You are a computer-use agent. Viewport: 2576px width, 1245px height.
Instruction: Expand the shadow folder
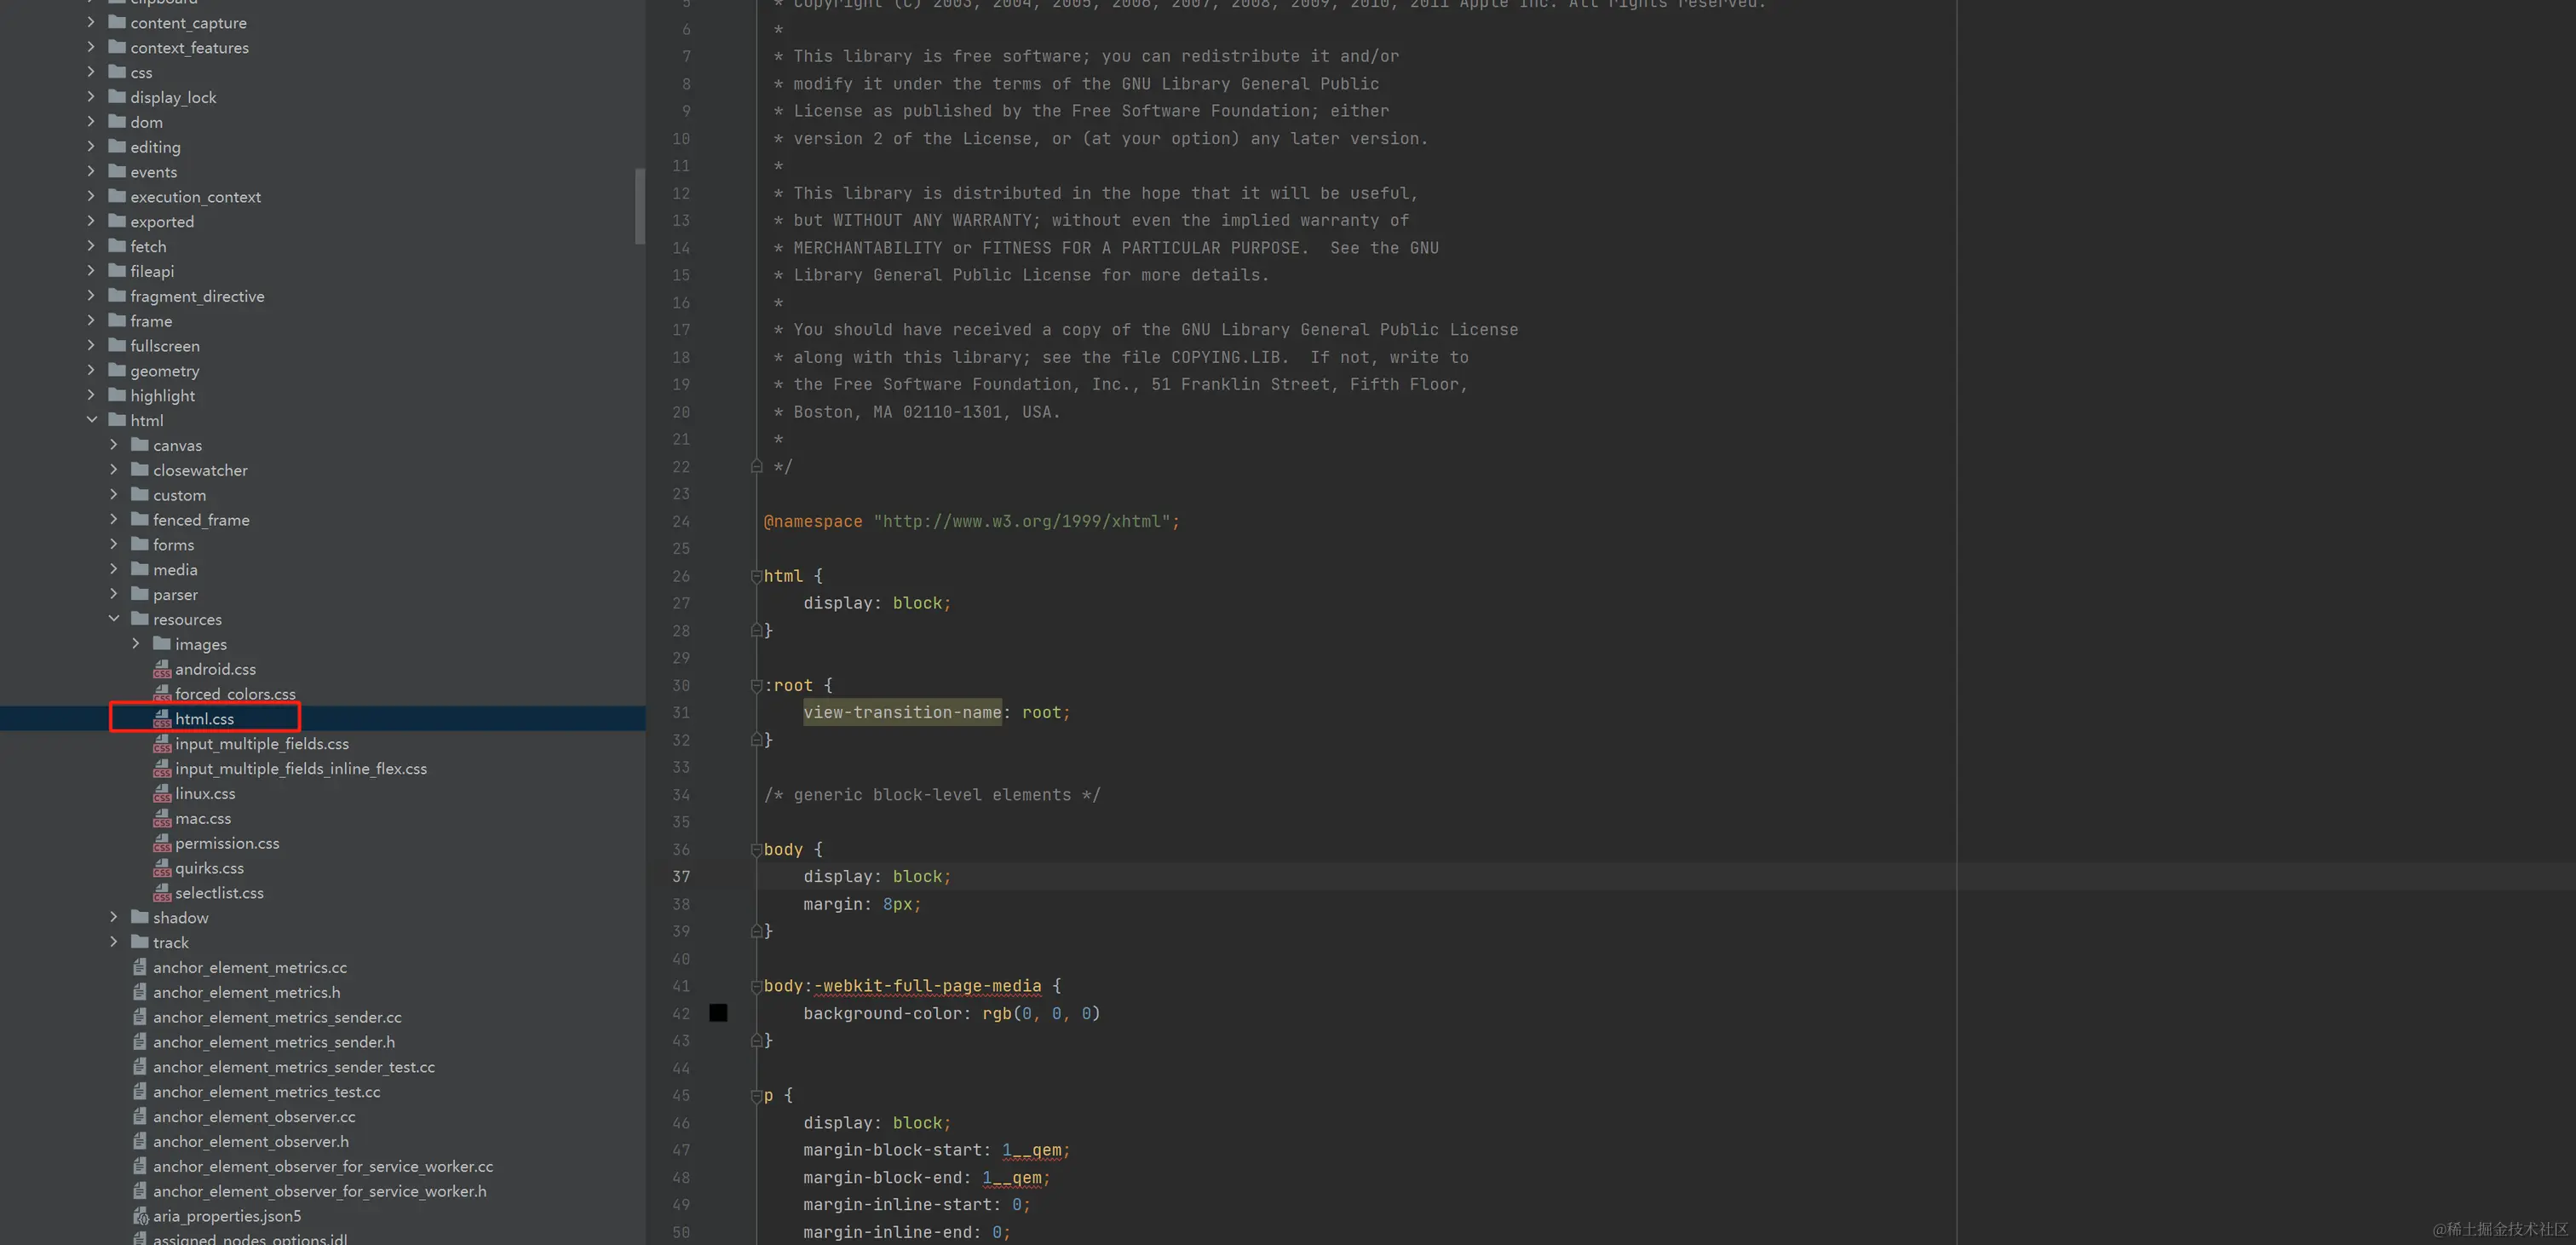click(x=114, y=917)
